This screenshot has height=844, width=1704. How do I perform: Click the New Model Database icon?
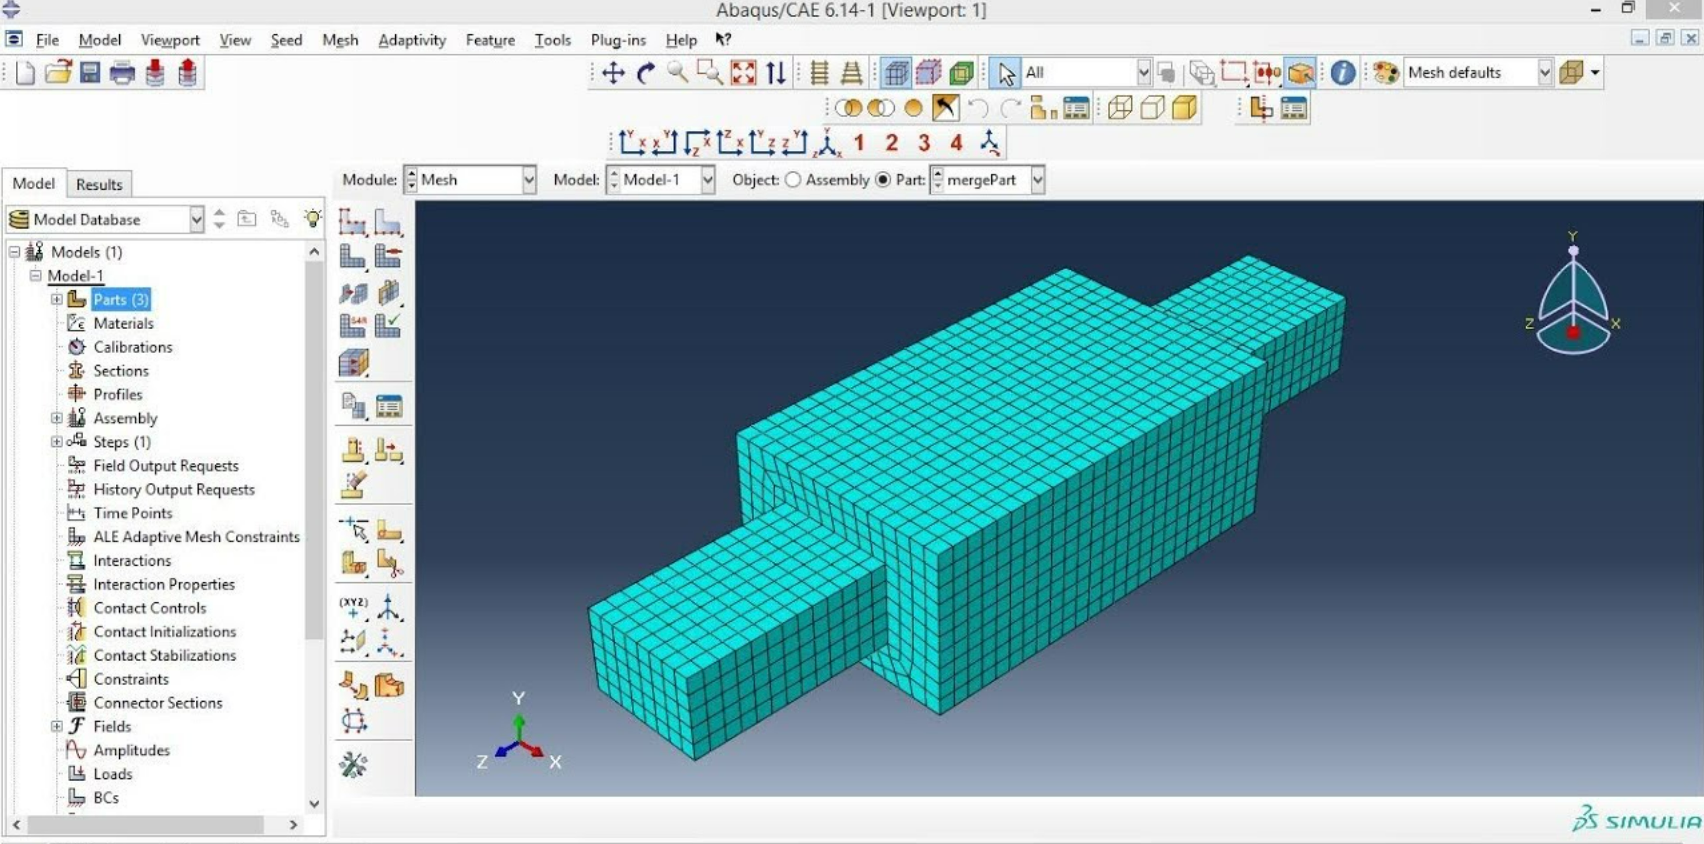point(25,72)
